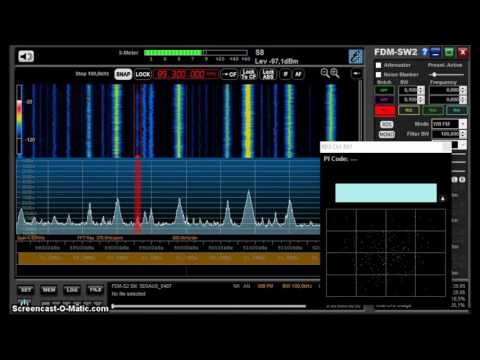The height and width of the screenshot is (360, 480).
Task: Click the waterfall color scale bar
Action: [x=19, y=120]
